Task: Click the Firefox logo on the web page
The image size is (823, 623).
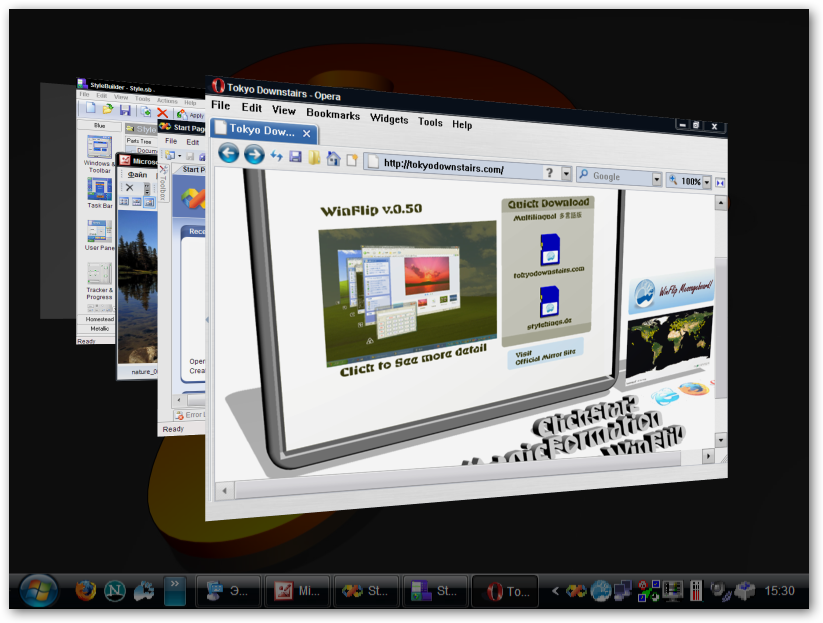Action: [x=693, y=389]
